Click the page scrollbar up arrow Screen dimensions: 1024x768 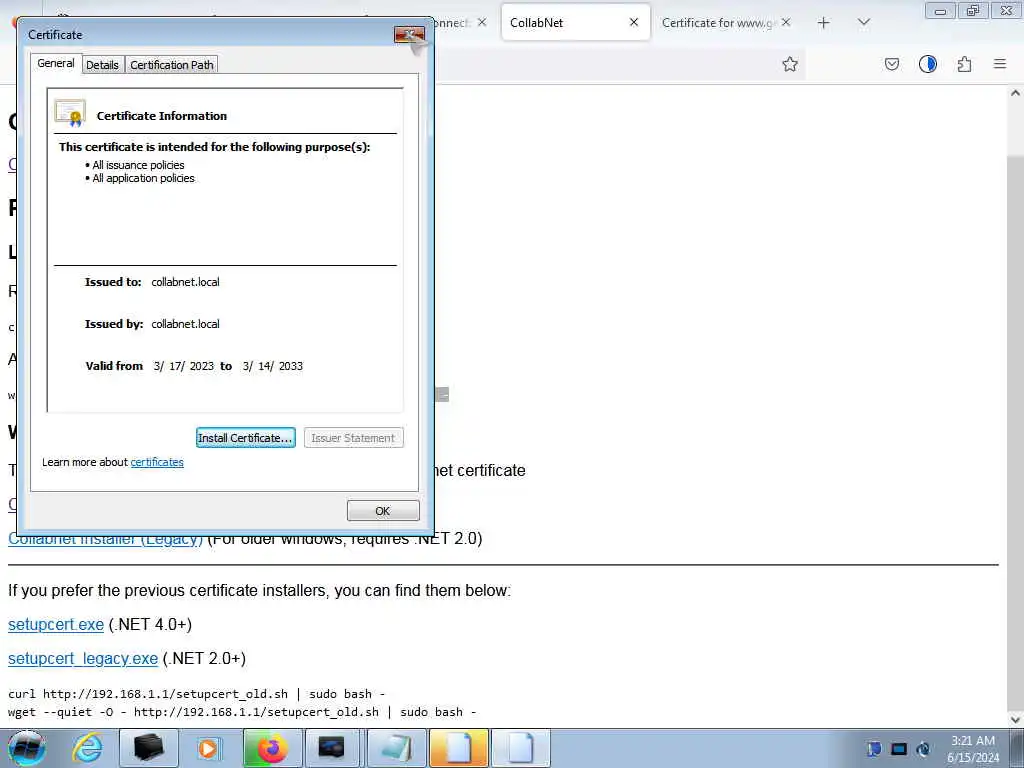(x=1016, y=93)
